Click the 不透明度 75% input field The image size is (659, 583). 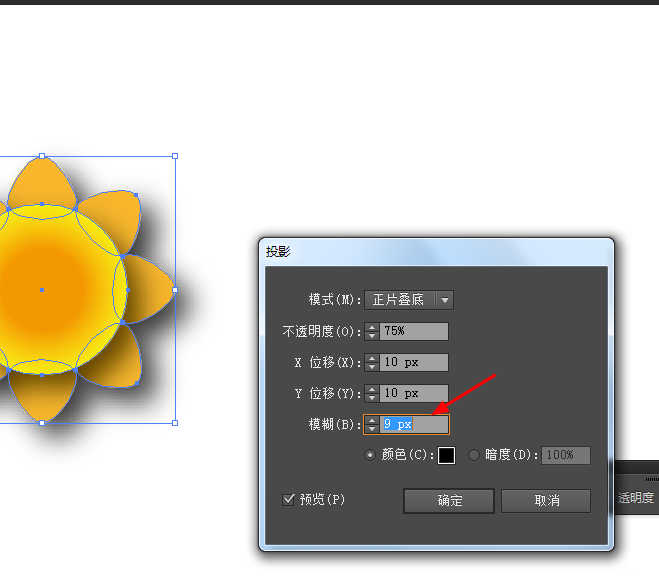click(414, 331)
